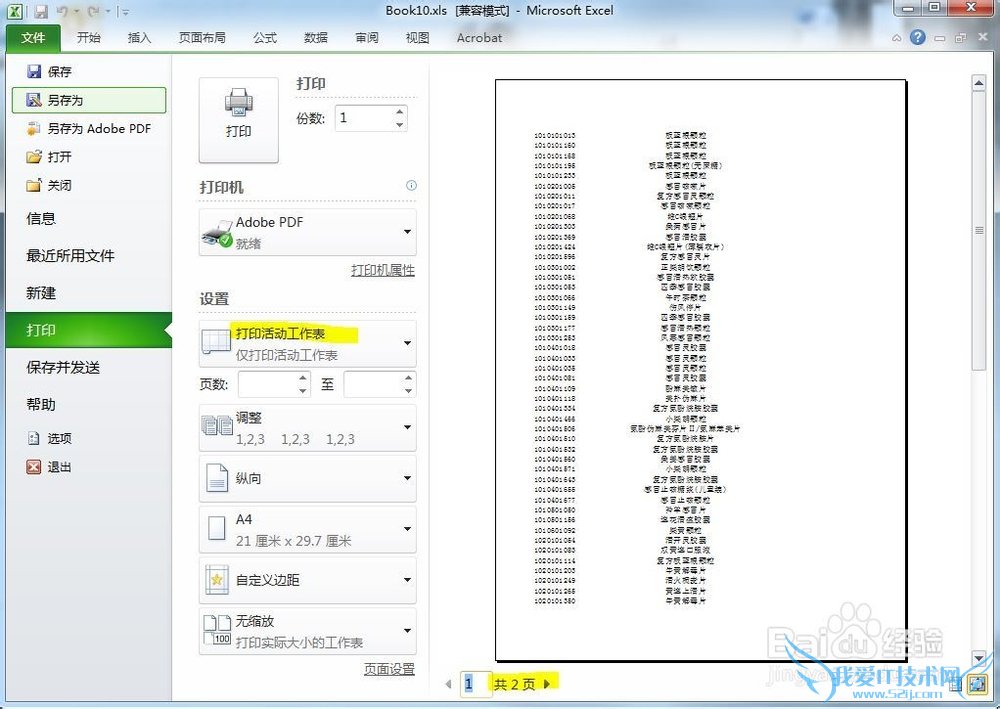This screenshot has width=1000, height=709.
Task: Click the blue help question mark icon
Action: (917, 38)
